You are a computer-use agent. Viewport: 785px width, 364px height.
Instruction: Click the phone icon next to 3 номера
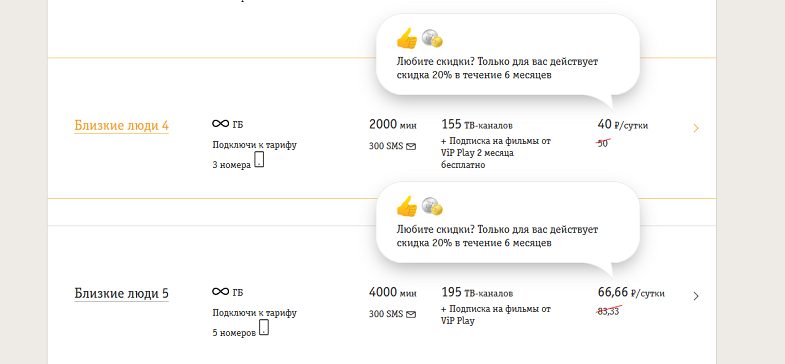259,160
